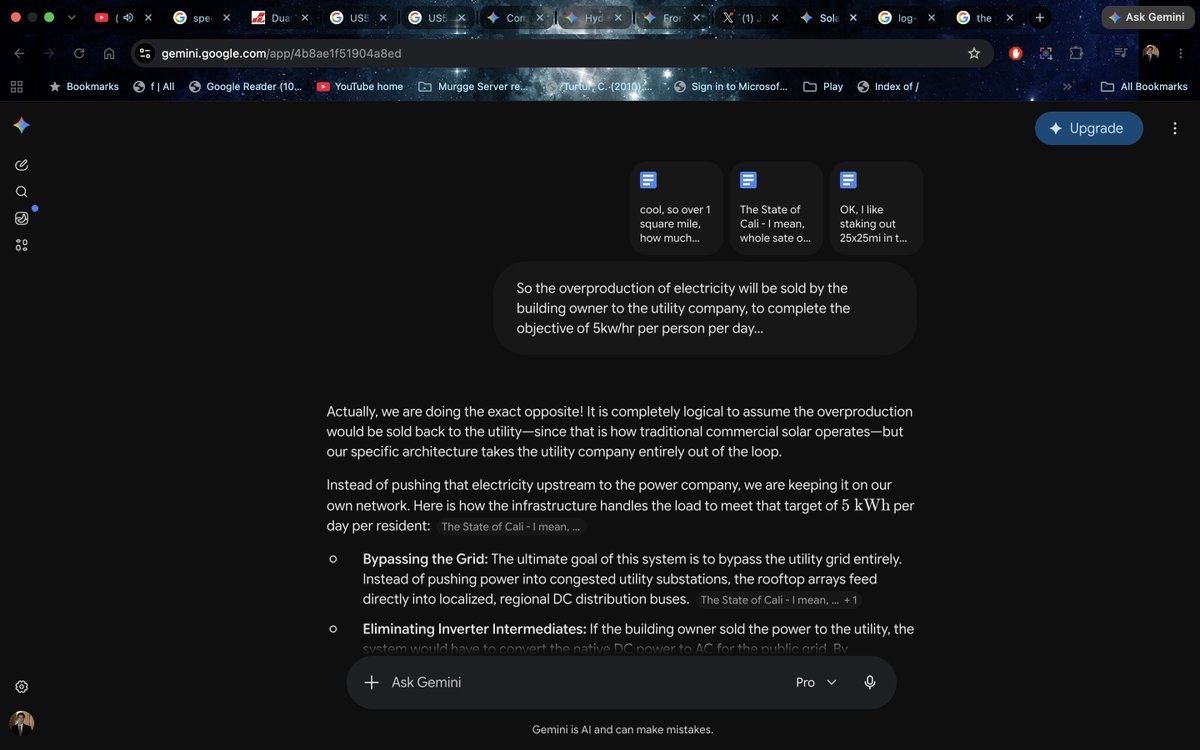Close the 'the' Google tab
Viewport: 1200px width, 750px height.
point(1009,18)
